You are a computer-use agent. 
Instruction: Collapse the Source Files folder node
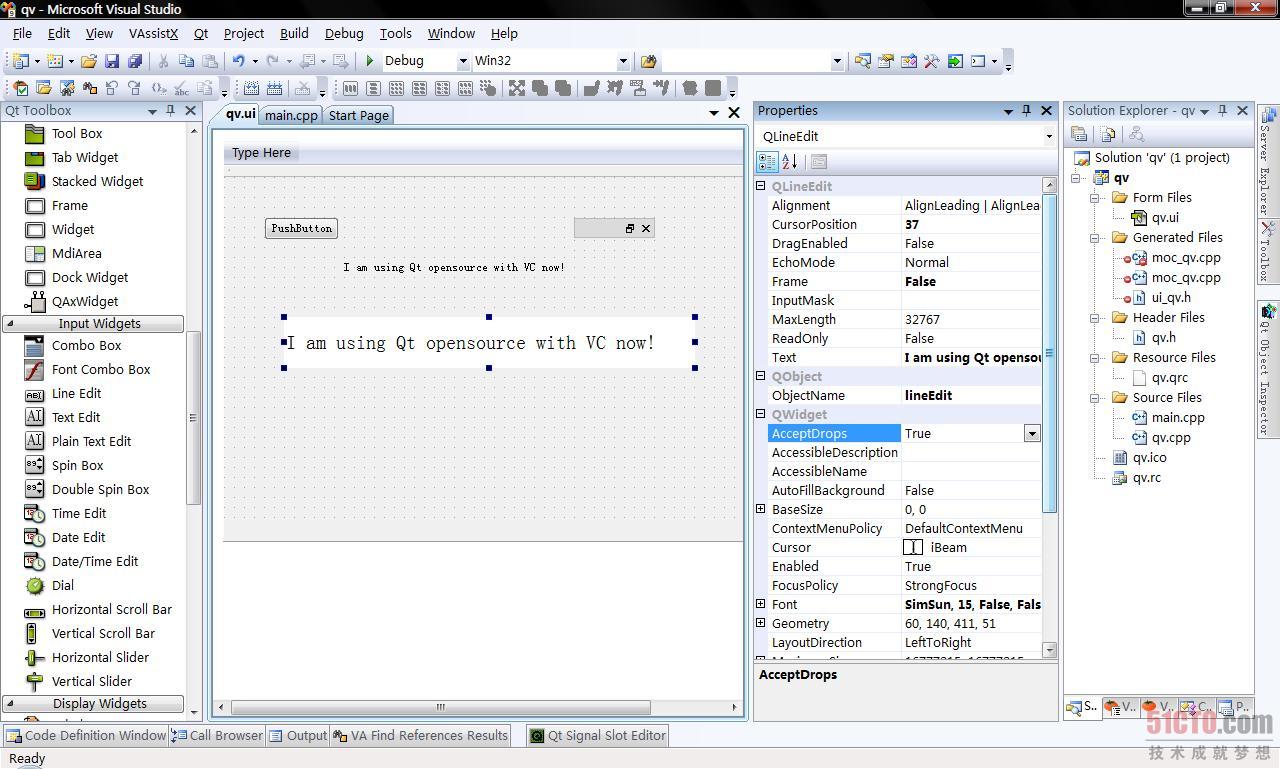(x=1095, y=398)
